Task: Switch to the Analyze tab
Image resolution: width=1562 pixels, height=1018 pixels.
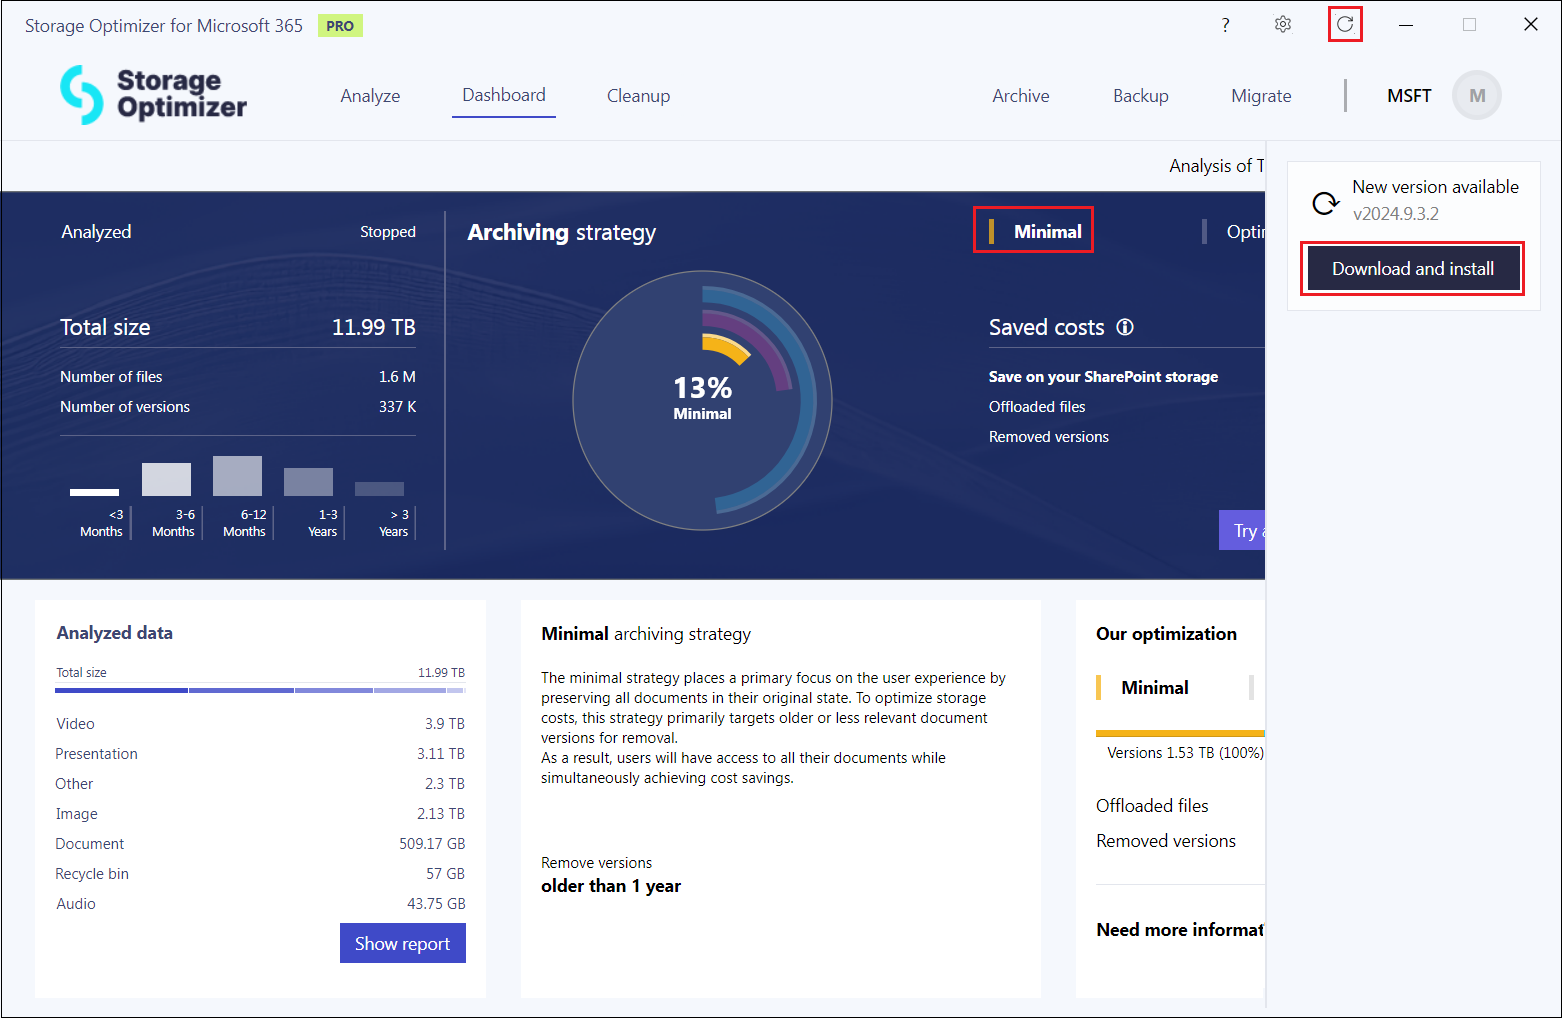Action: click(x=370, y=96)
